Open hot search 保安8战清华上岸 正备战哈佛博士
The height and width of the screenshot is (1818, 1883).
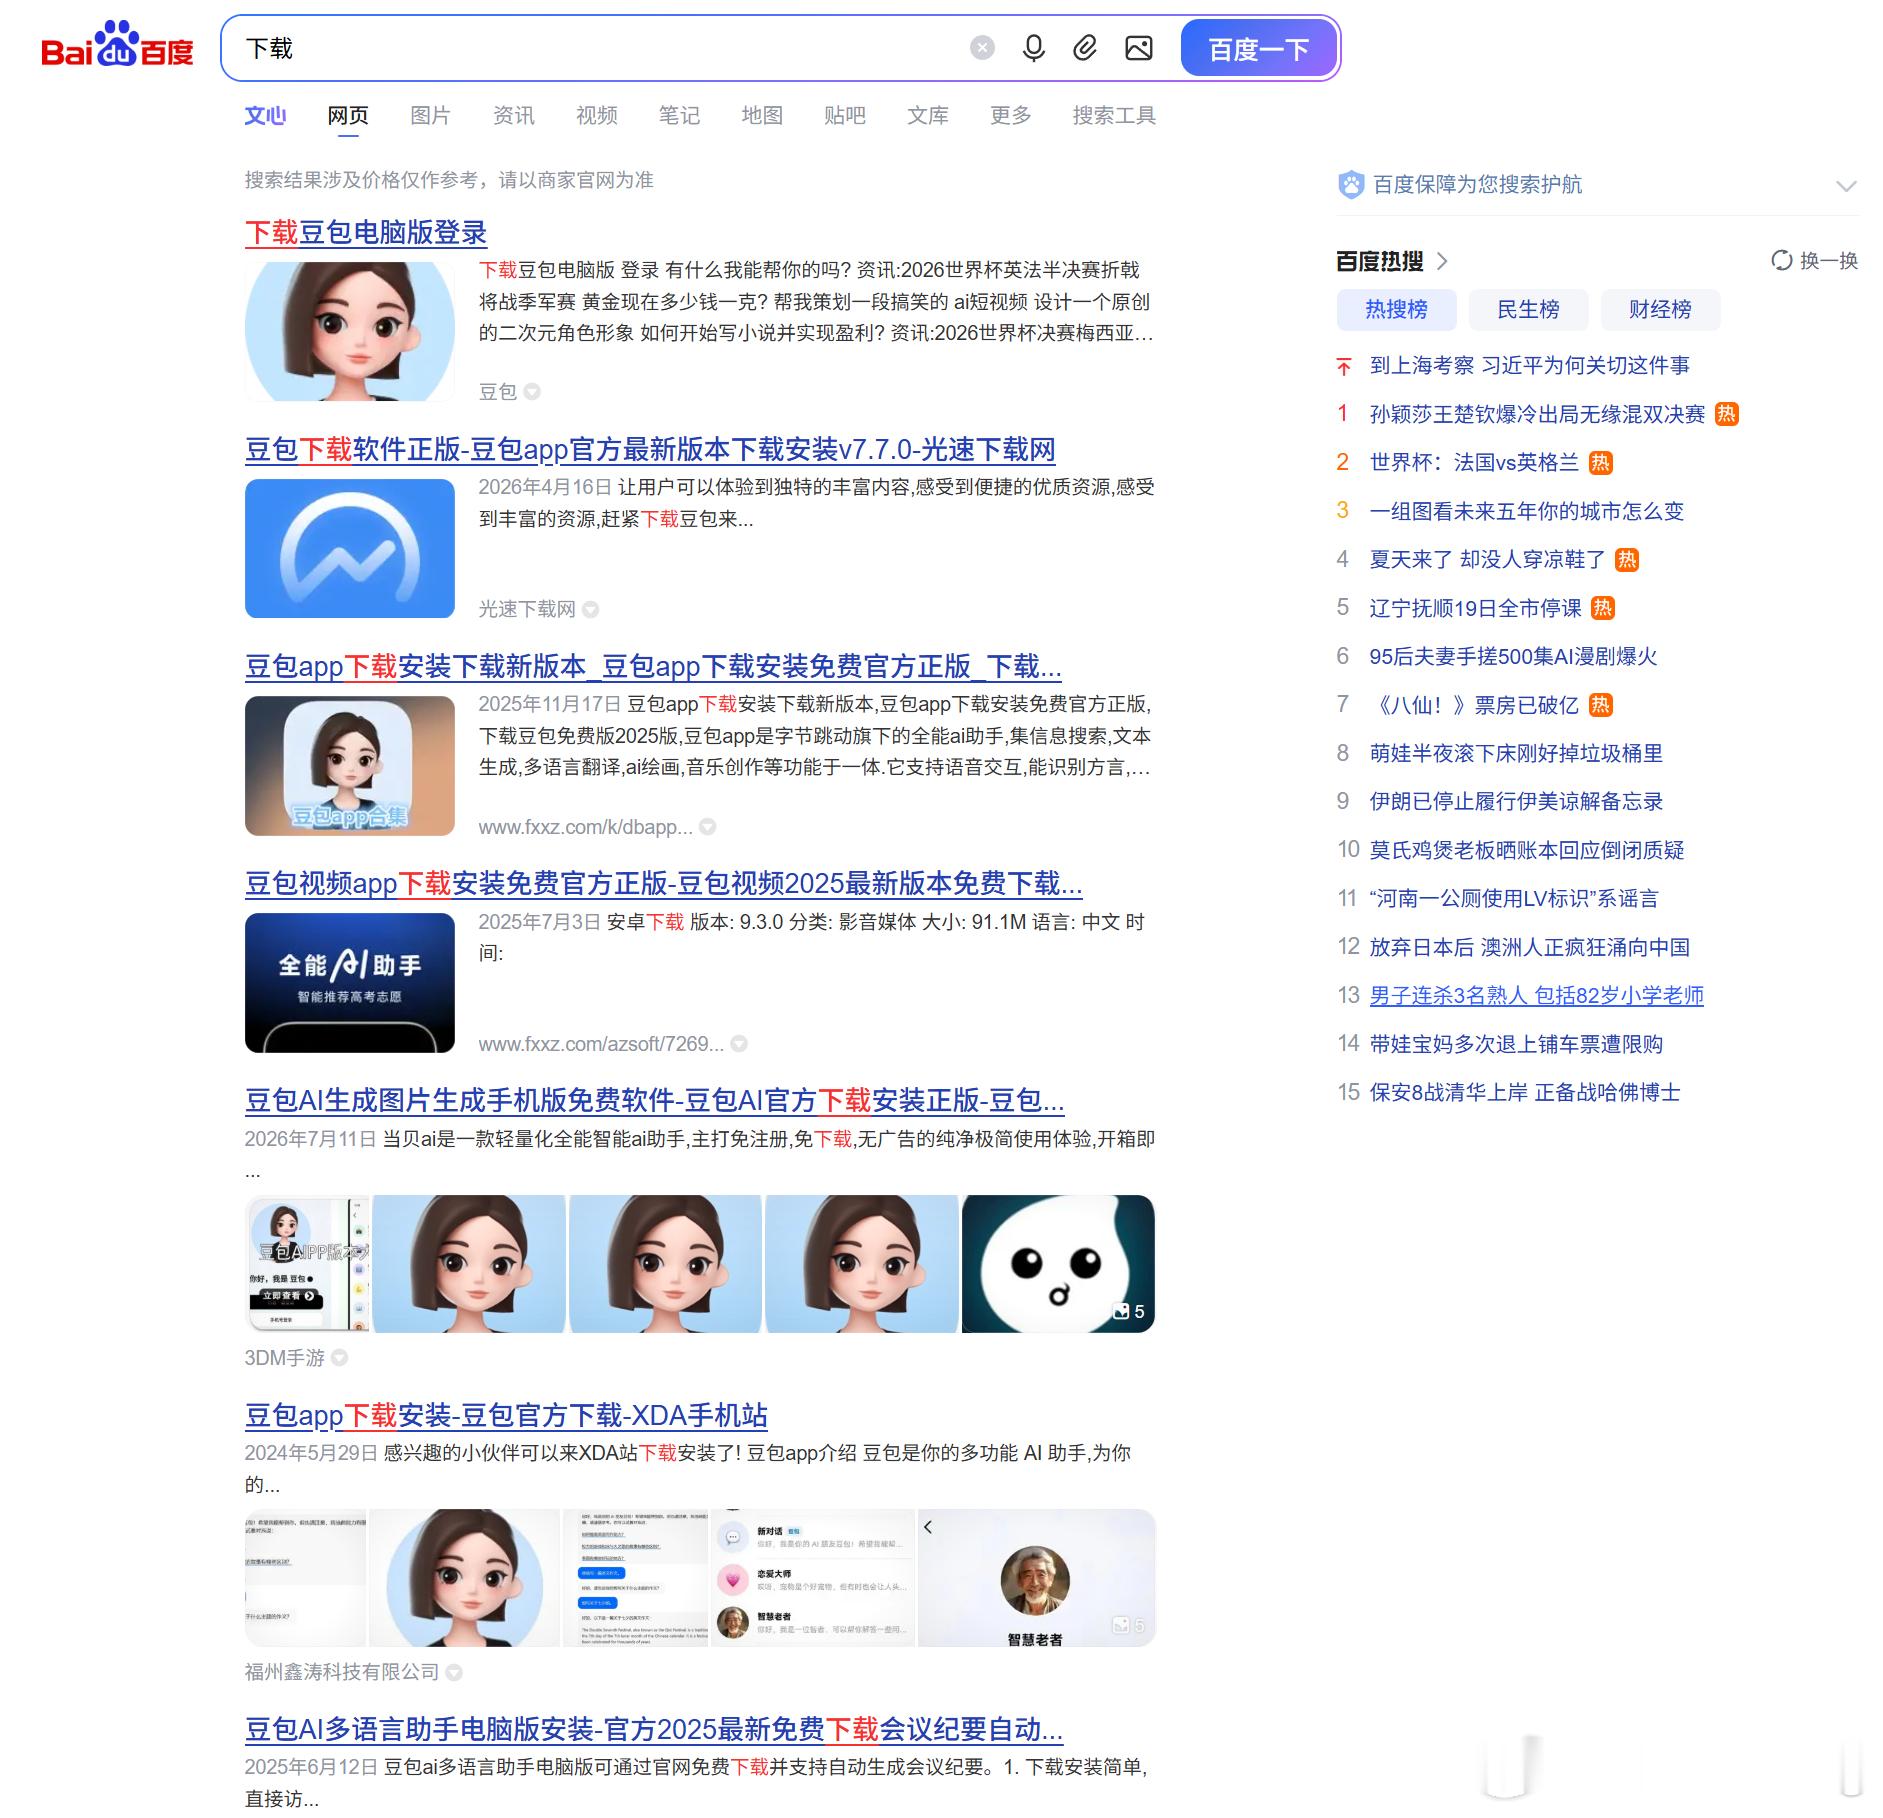1525,1093
